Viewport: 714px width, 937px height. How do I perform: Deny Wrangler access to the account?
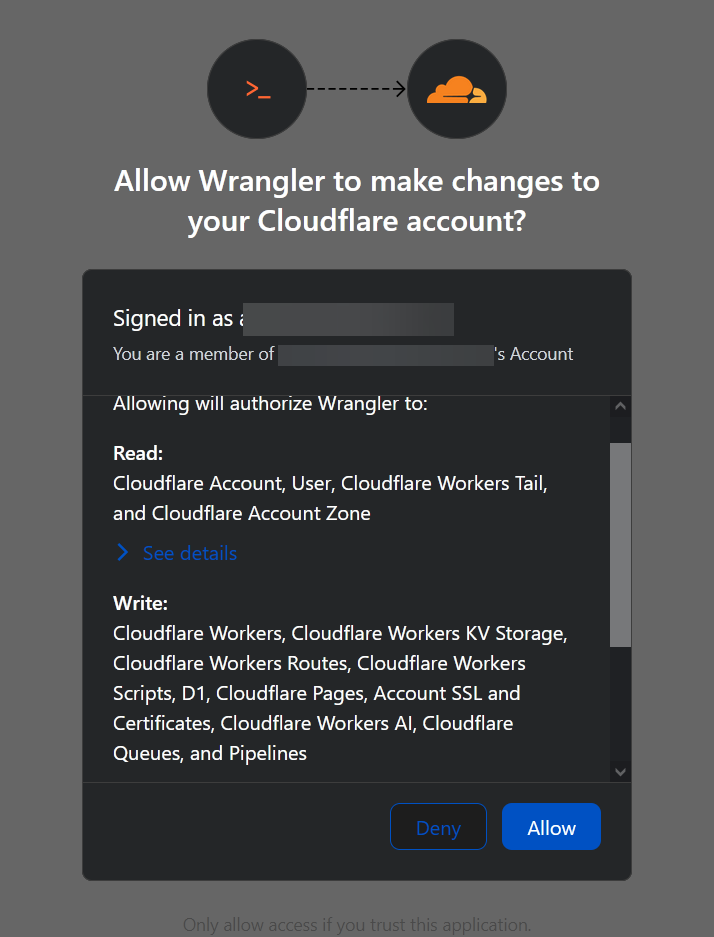438,827
